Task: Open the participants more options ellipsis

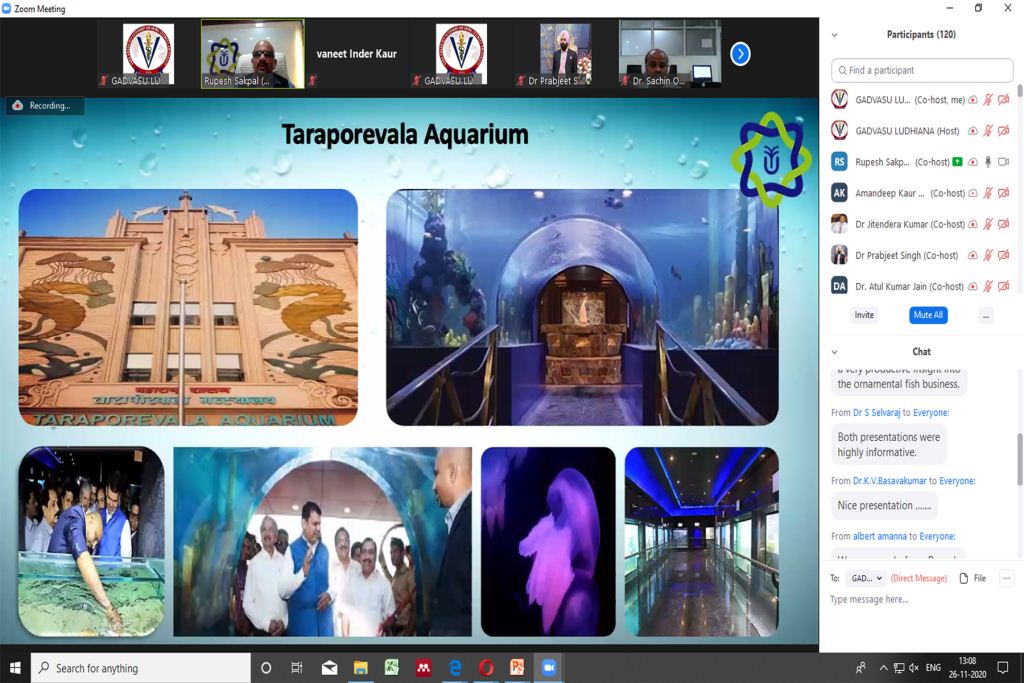Action: pos(985,315)
